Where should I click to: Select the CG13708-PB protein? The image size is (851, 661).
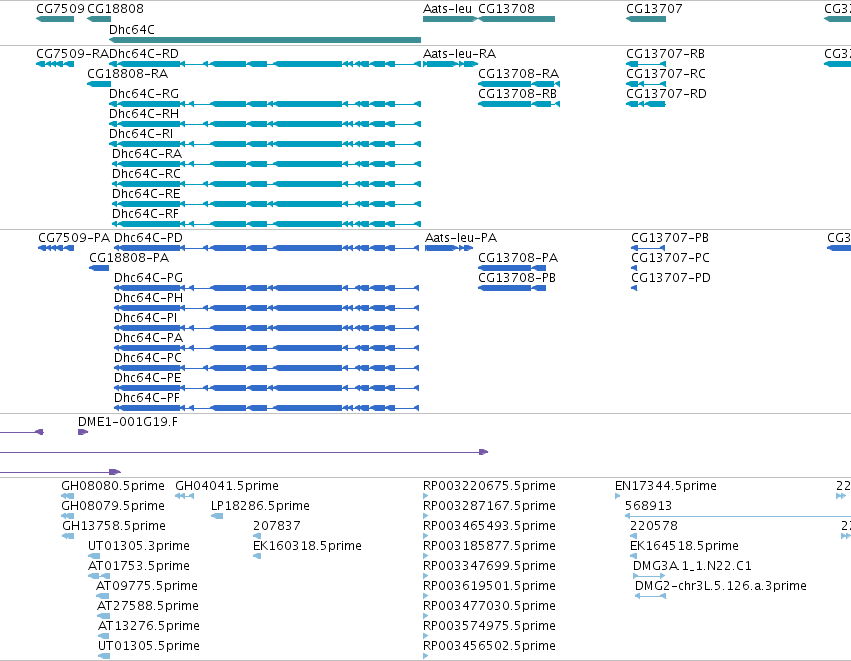[x=512, y=288]
